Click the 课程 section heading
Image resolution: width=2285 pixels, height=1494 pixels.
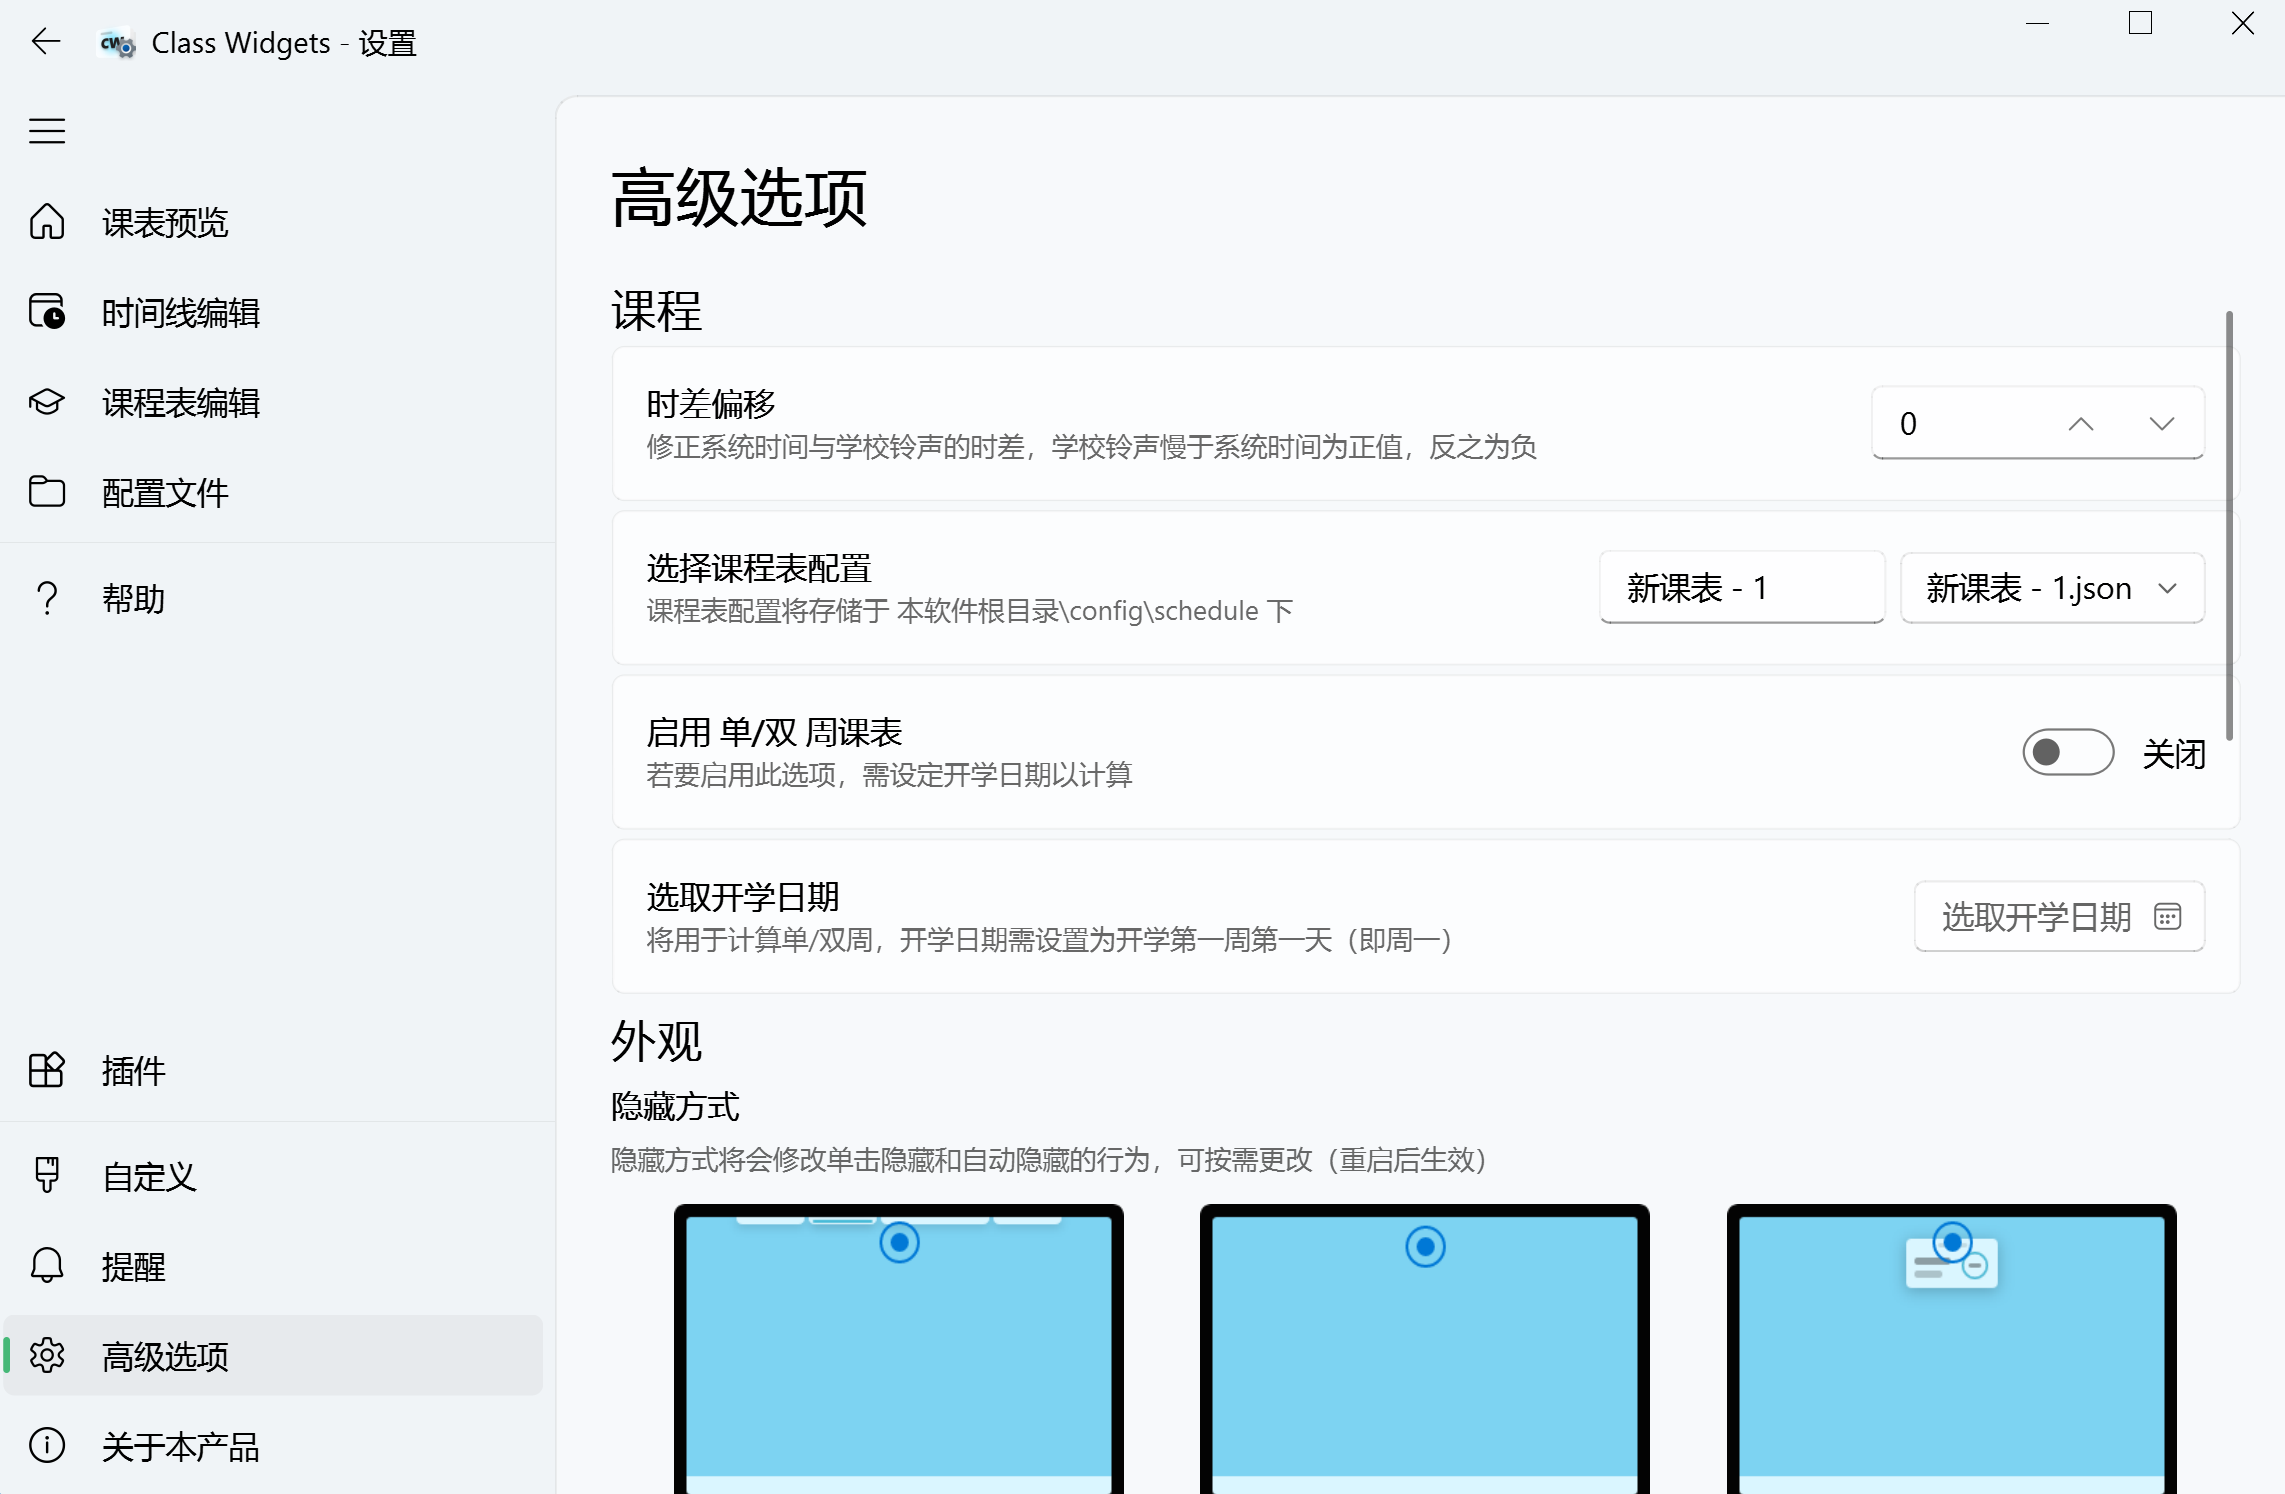pos(656,310)
